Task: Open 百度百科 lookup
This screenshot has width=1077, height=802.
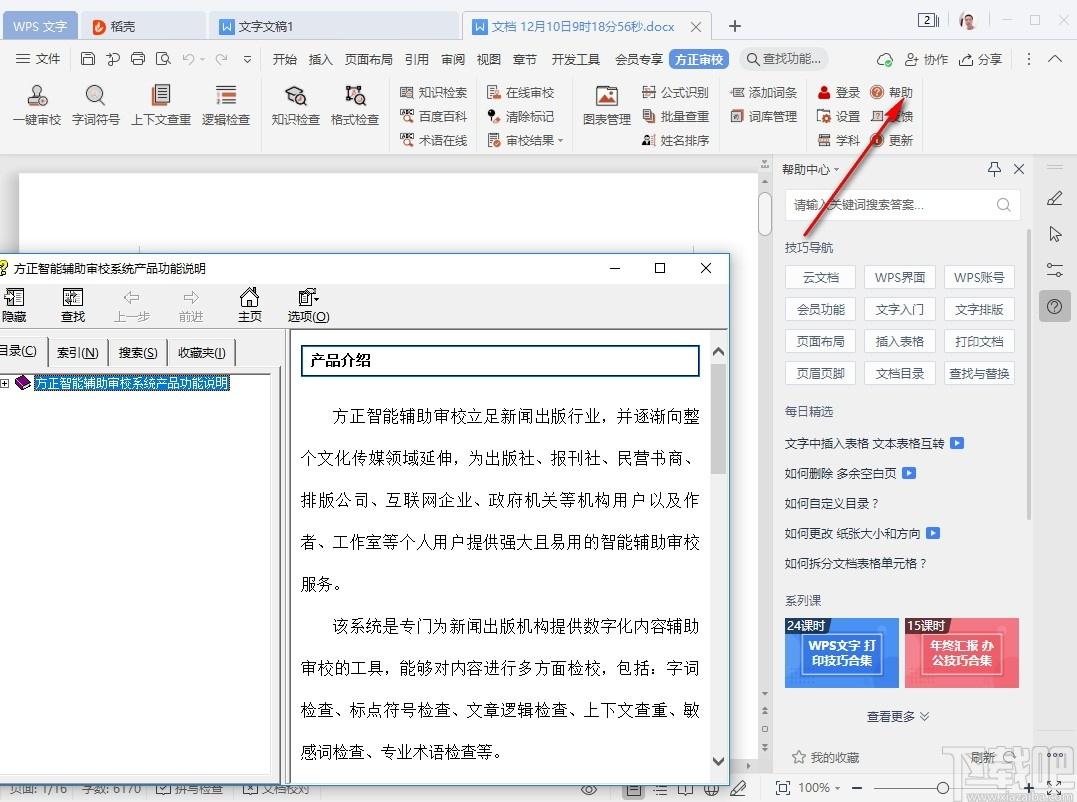Action: tap(433, 116)
